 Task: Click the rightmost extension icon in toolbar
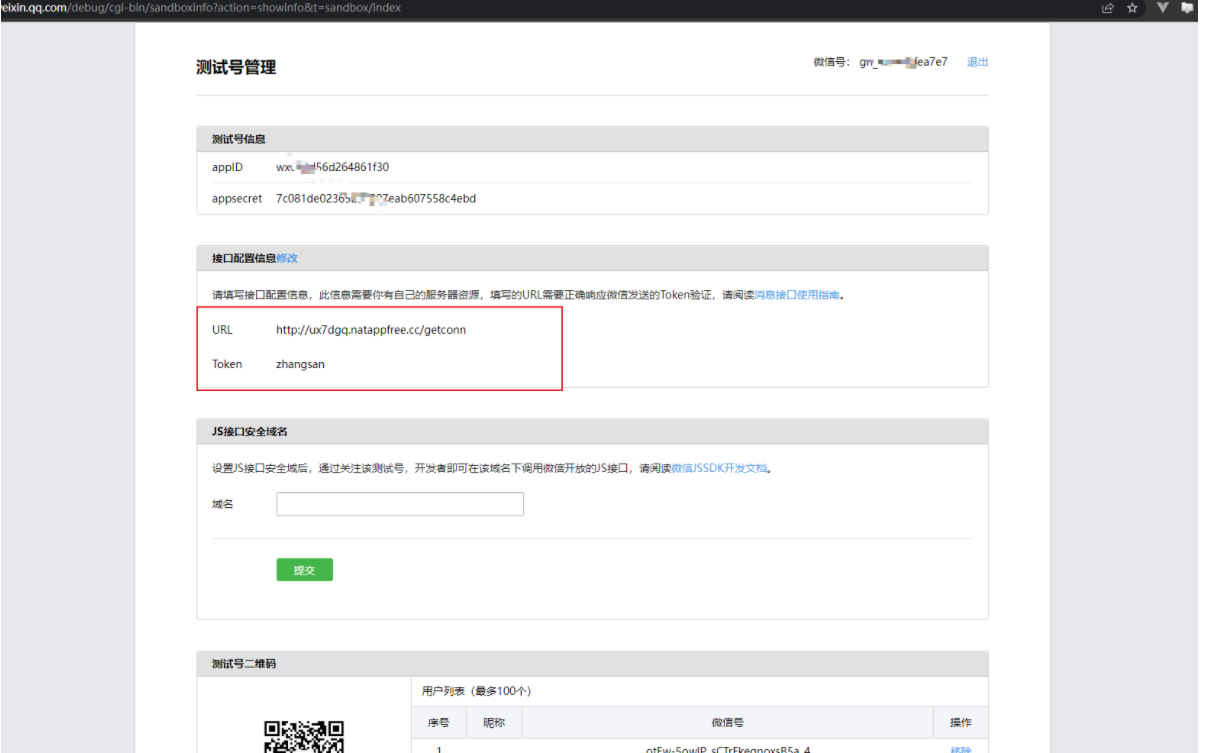tap(1188, 8)
